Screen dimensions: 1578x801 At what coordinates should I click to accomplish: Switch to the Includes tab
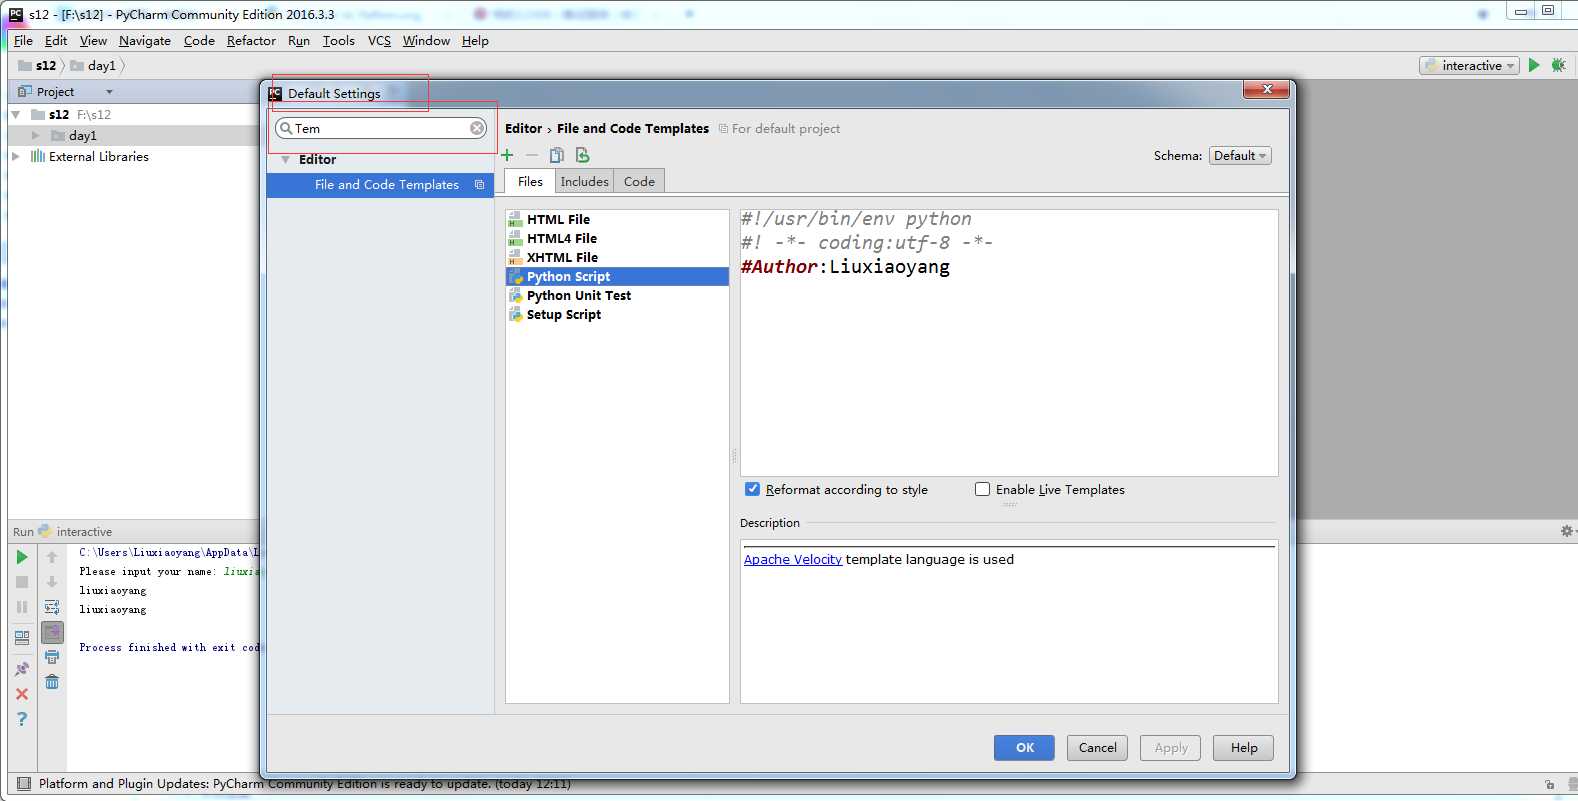[x=584, y=181]
